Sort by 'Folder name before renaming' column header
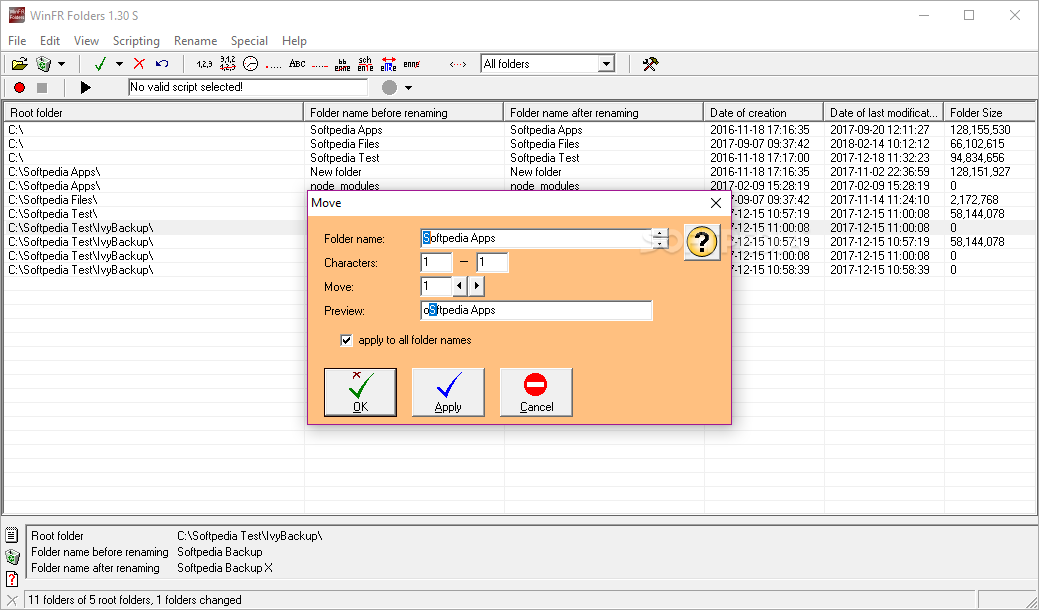Image resolution: width=1039 pixels, height=610 pixels. pyautogui.click(x=404, y=113)
